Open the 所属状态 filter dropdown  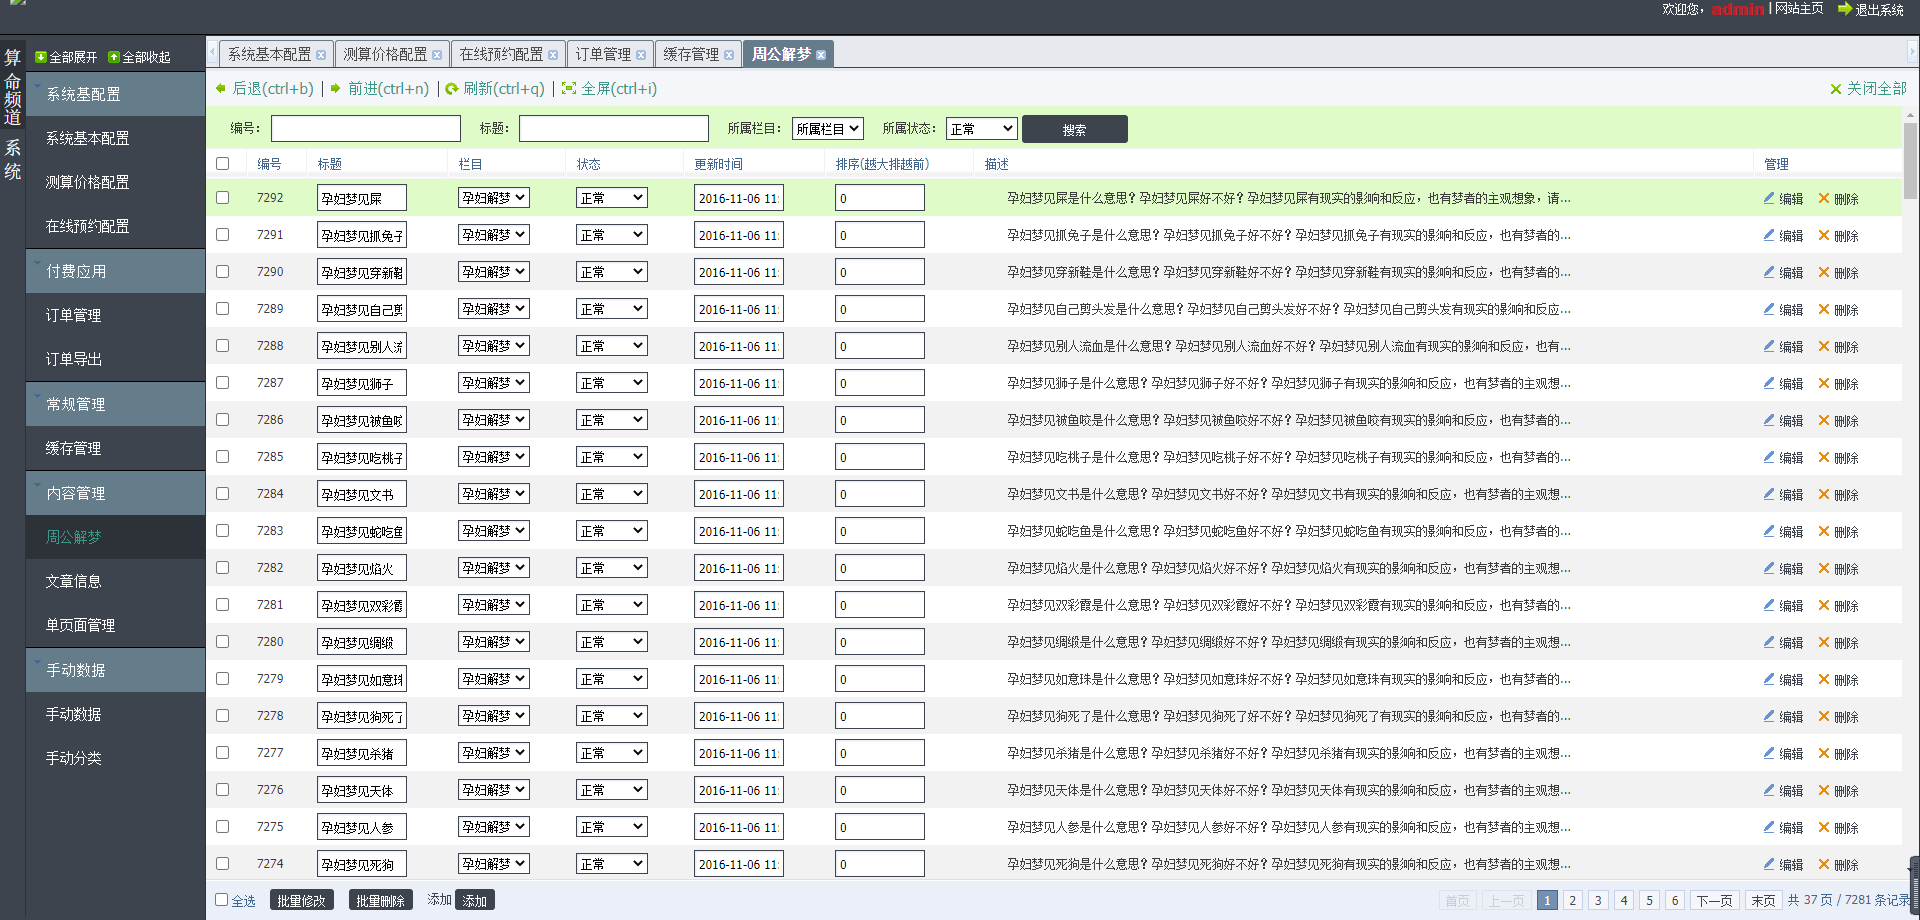click(x=982, y=129)
